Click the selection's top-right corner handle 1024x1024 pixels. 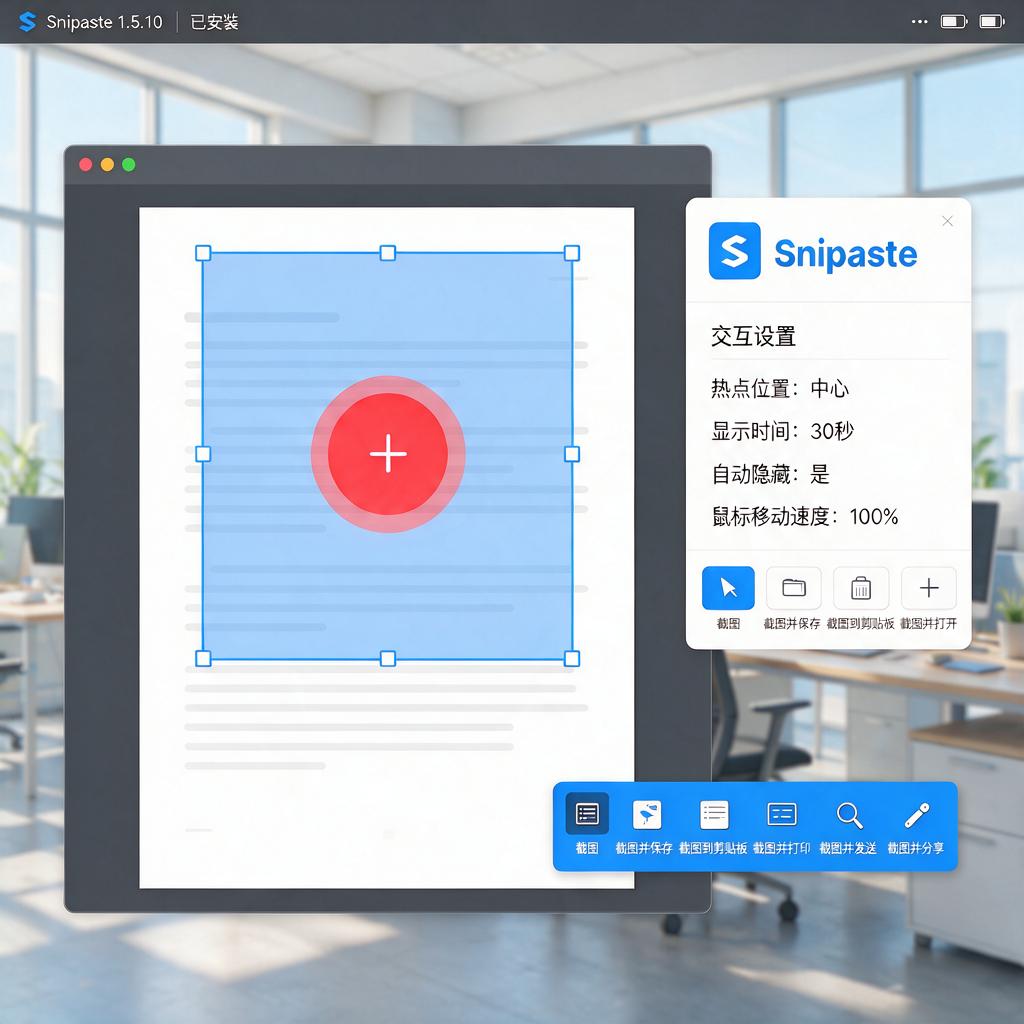point(572,253)
